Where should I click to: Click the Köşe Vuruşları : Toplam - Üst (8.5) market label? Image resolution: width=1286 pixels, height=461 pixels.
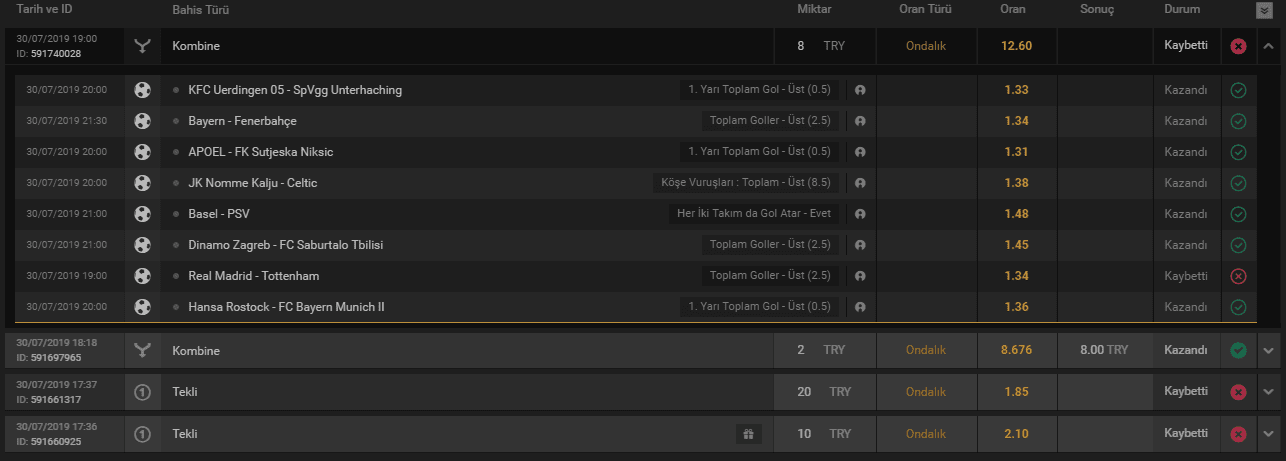[746, 183]
